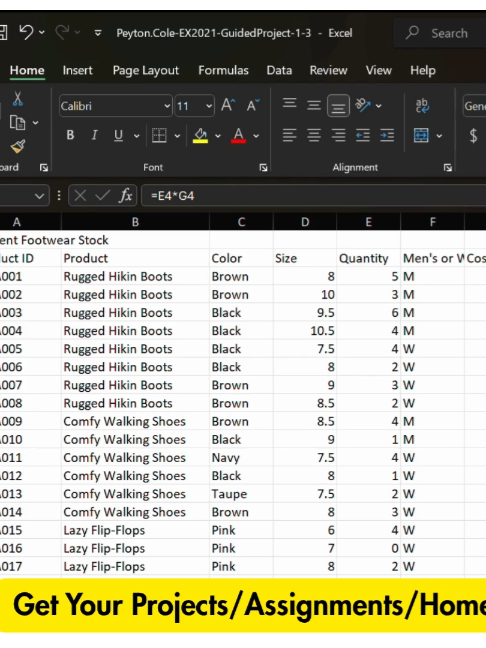Click the Navy color cell
The image size is (486, 648).
point(241,457)
